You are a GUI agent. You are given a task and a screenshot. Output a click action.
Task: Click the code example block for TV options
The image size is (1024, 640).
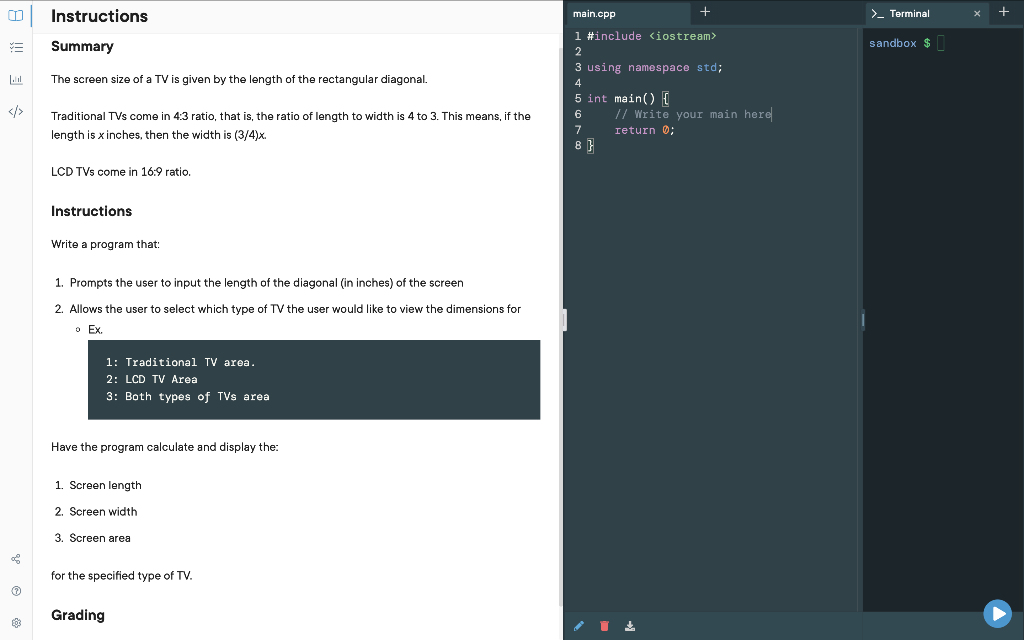click(314, 379)
